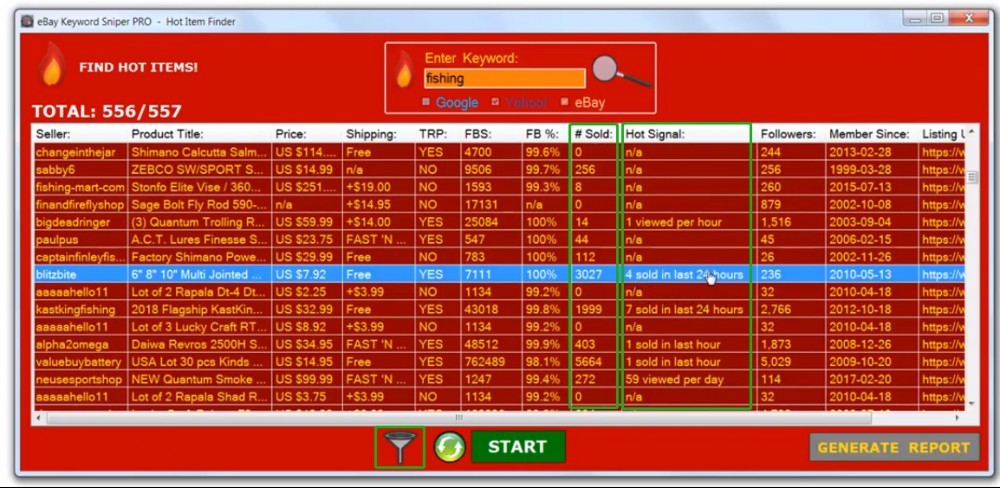The height and width of the screenshot is (488, 1000).
Task: Select the row for seller finandfireflyshop
Action: 499,205
